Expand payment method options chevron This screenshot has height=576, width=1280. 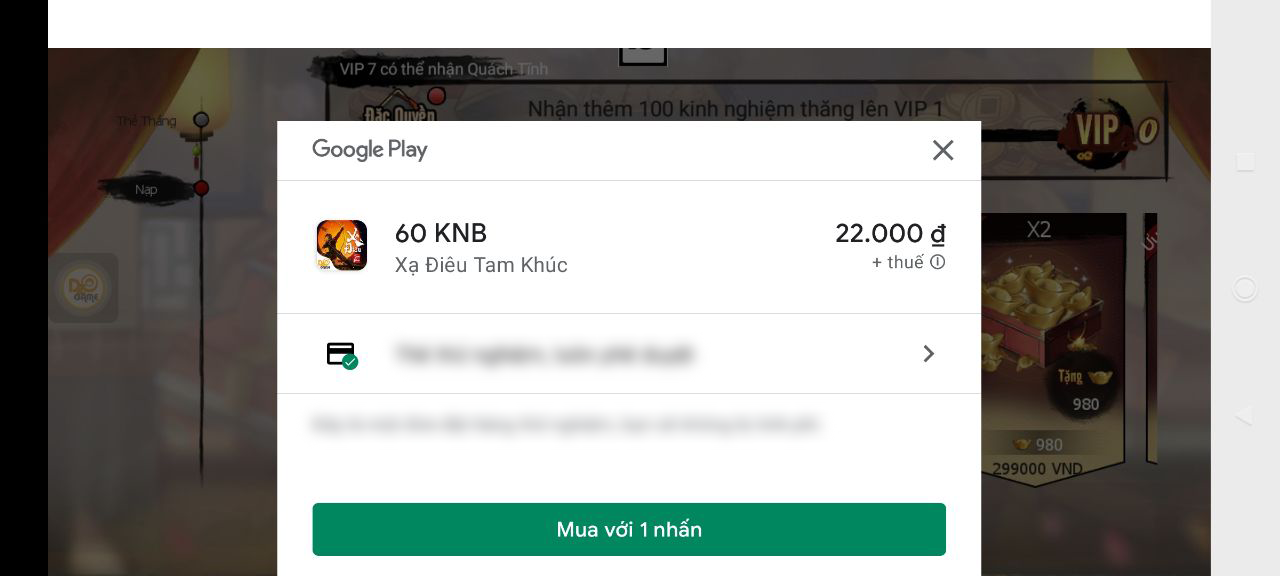(929, 353)
